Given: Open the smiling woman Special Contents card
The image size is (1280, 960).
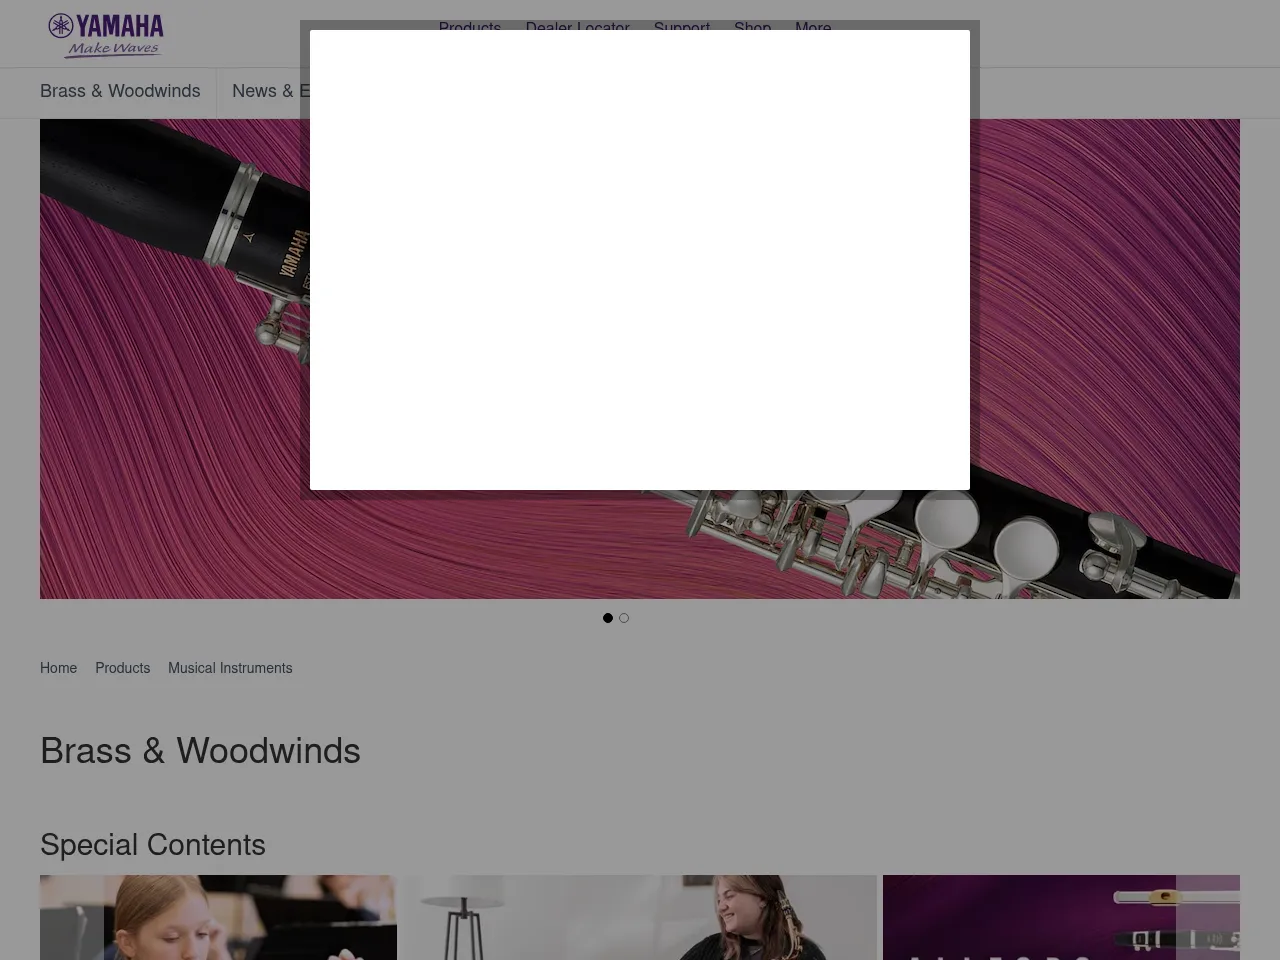Looking at the screenshot, I should pyautogui.click(x=640, y=917).
